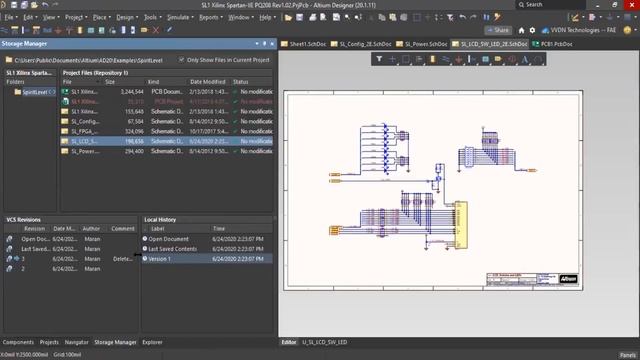Click the Undo arrow in the title bar

45,5
